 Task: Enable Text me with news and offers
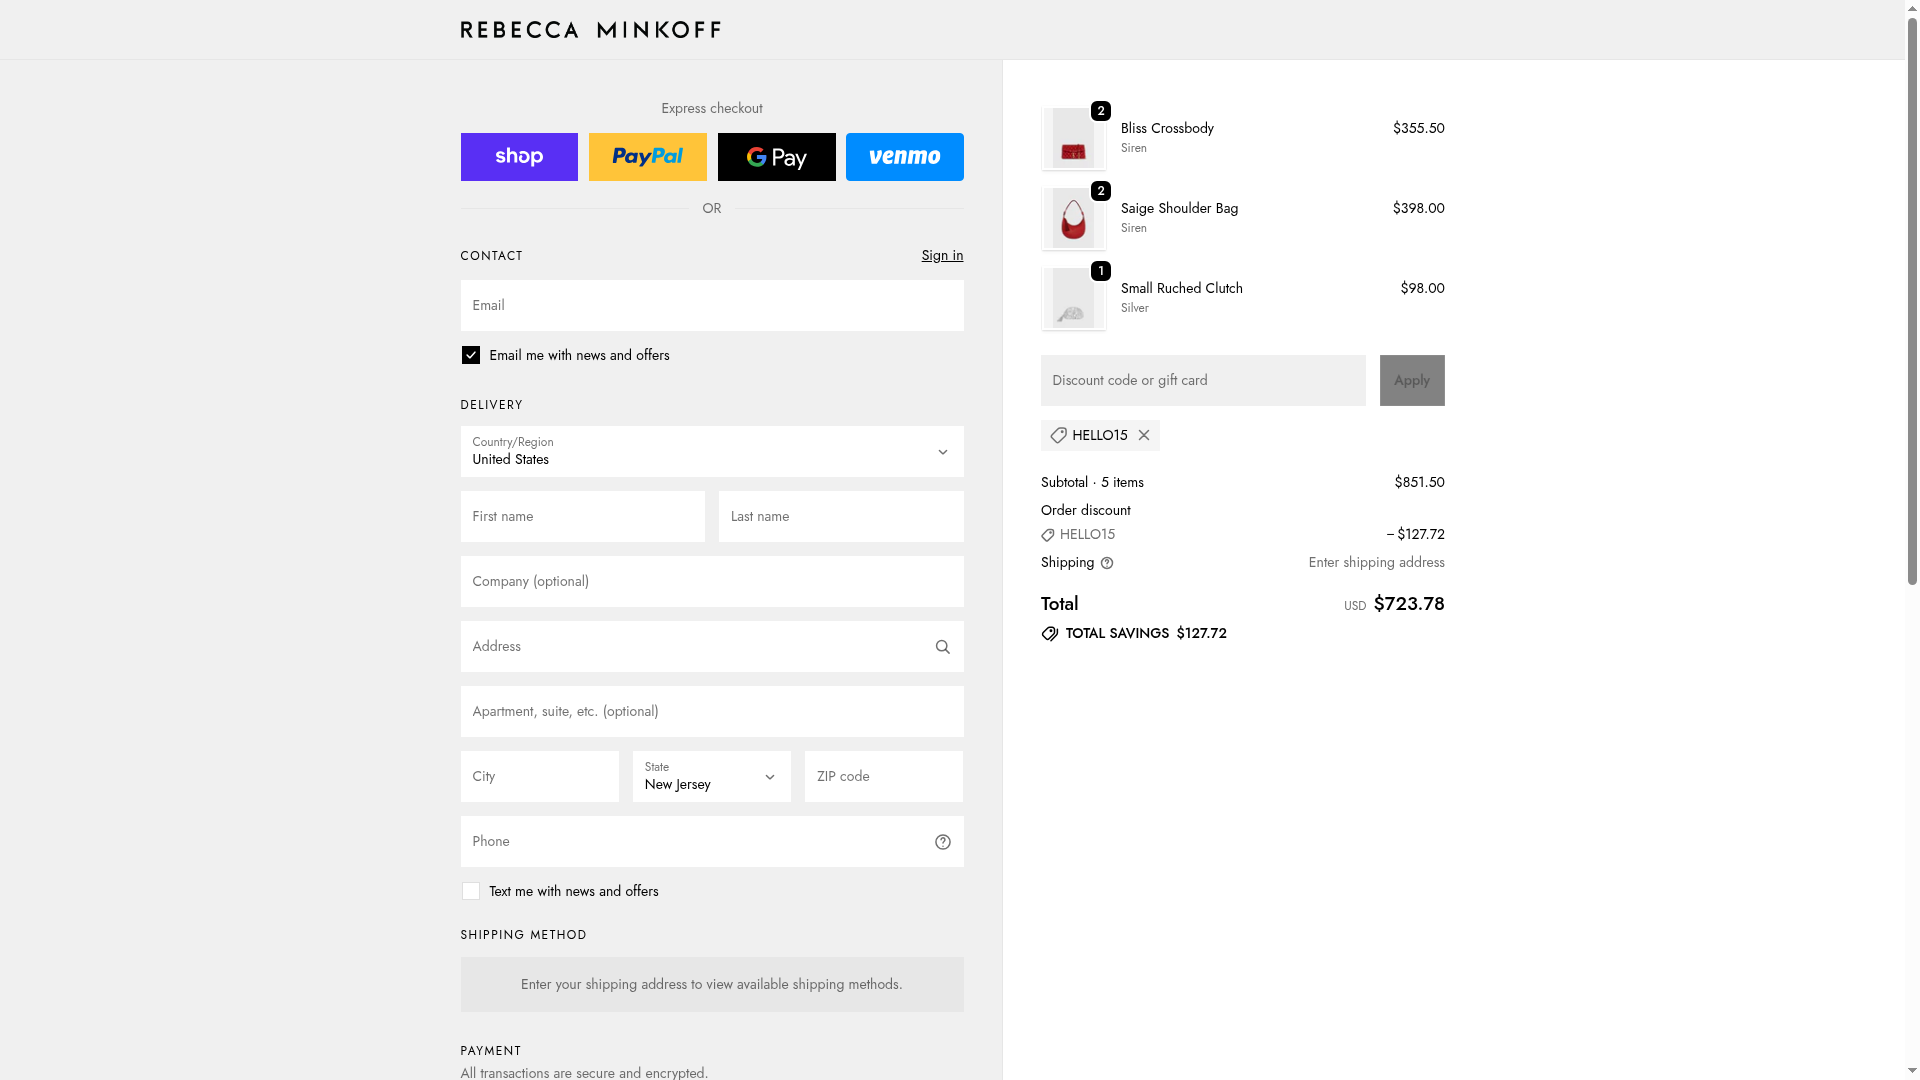pos(471,891)
